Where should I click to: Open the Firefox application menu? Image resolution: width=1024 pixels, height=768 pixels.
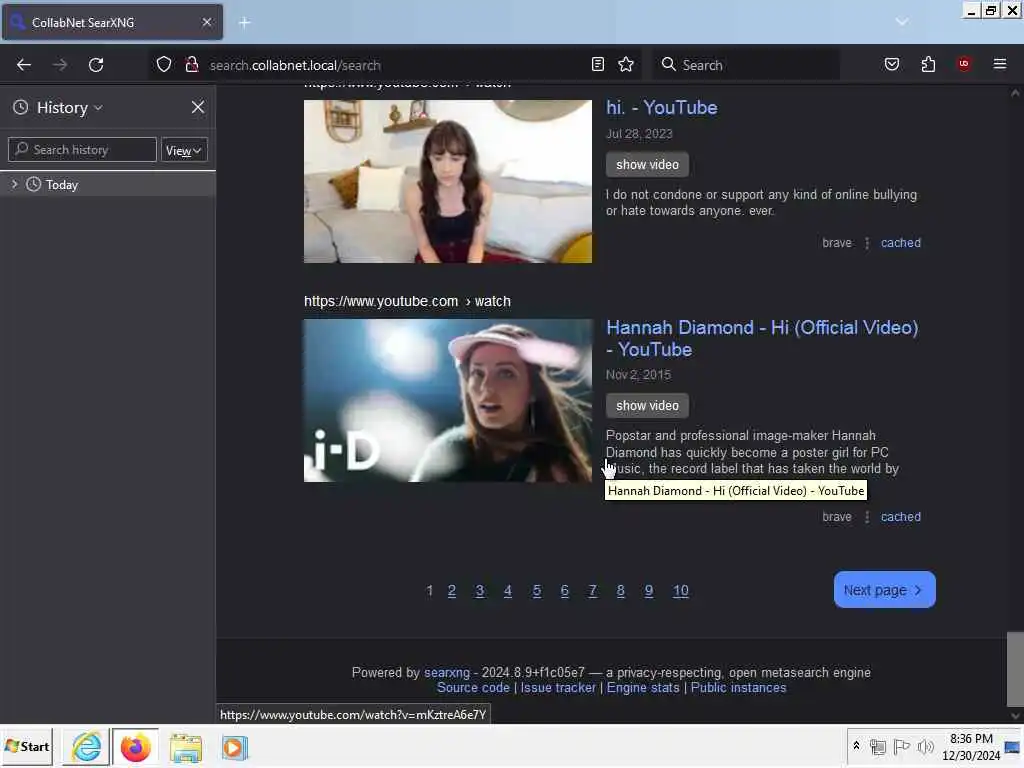[x=999, y=64]
